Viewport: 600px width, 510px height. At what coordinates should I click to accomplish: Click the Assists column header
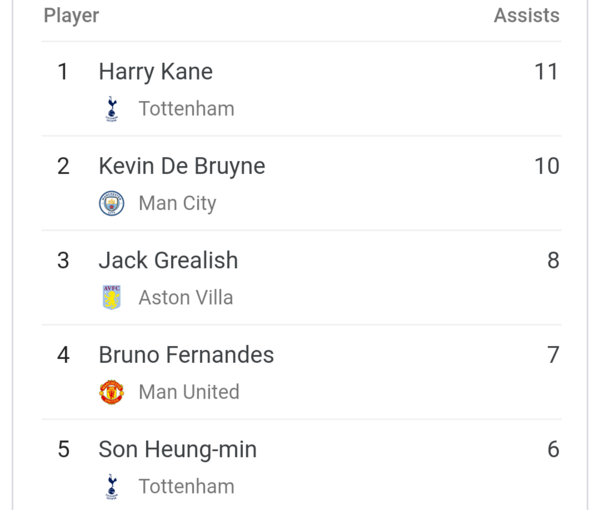pyautogui.click(x=527, y=16)
